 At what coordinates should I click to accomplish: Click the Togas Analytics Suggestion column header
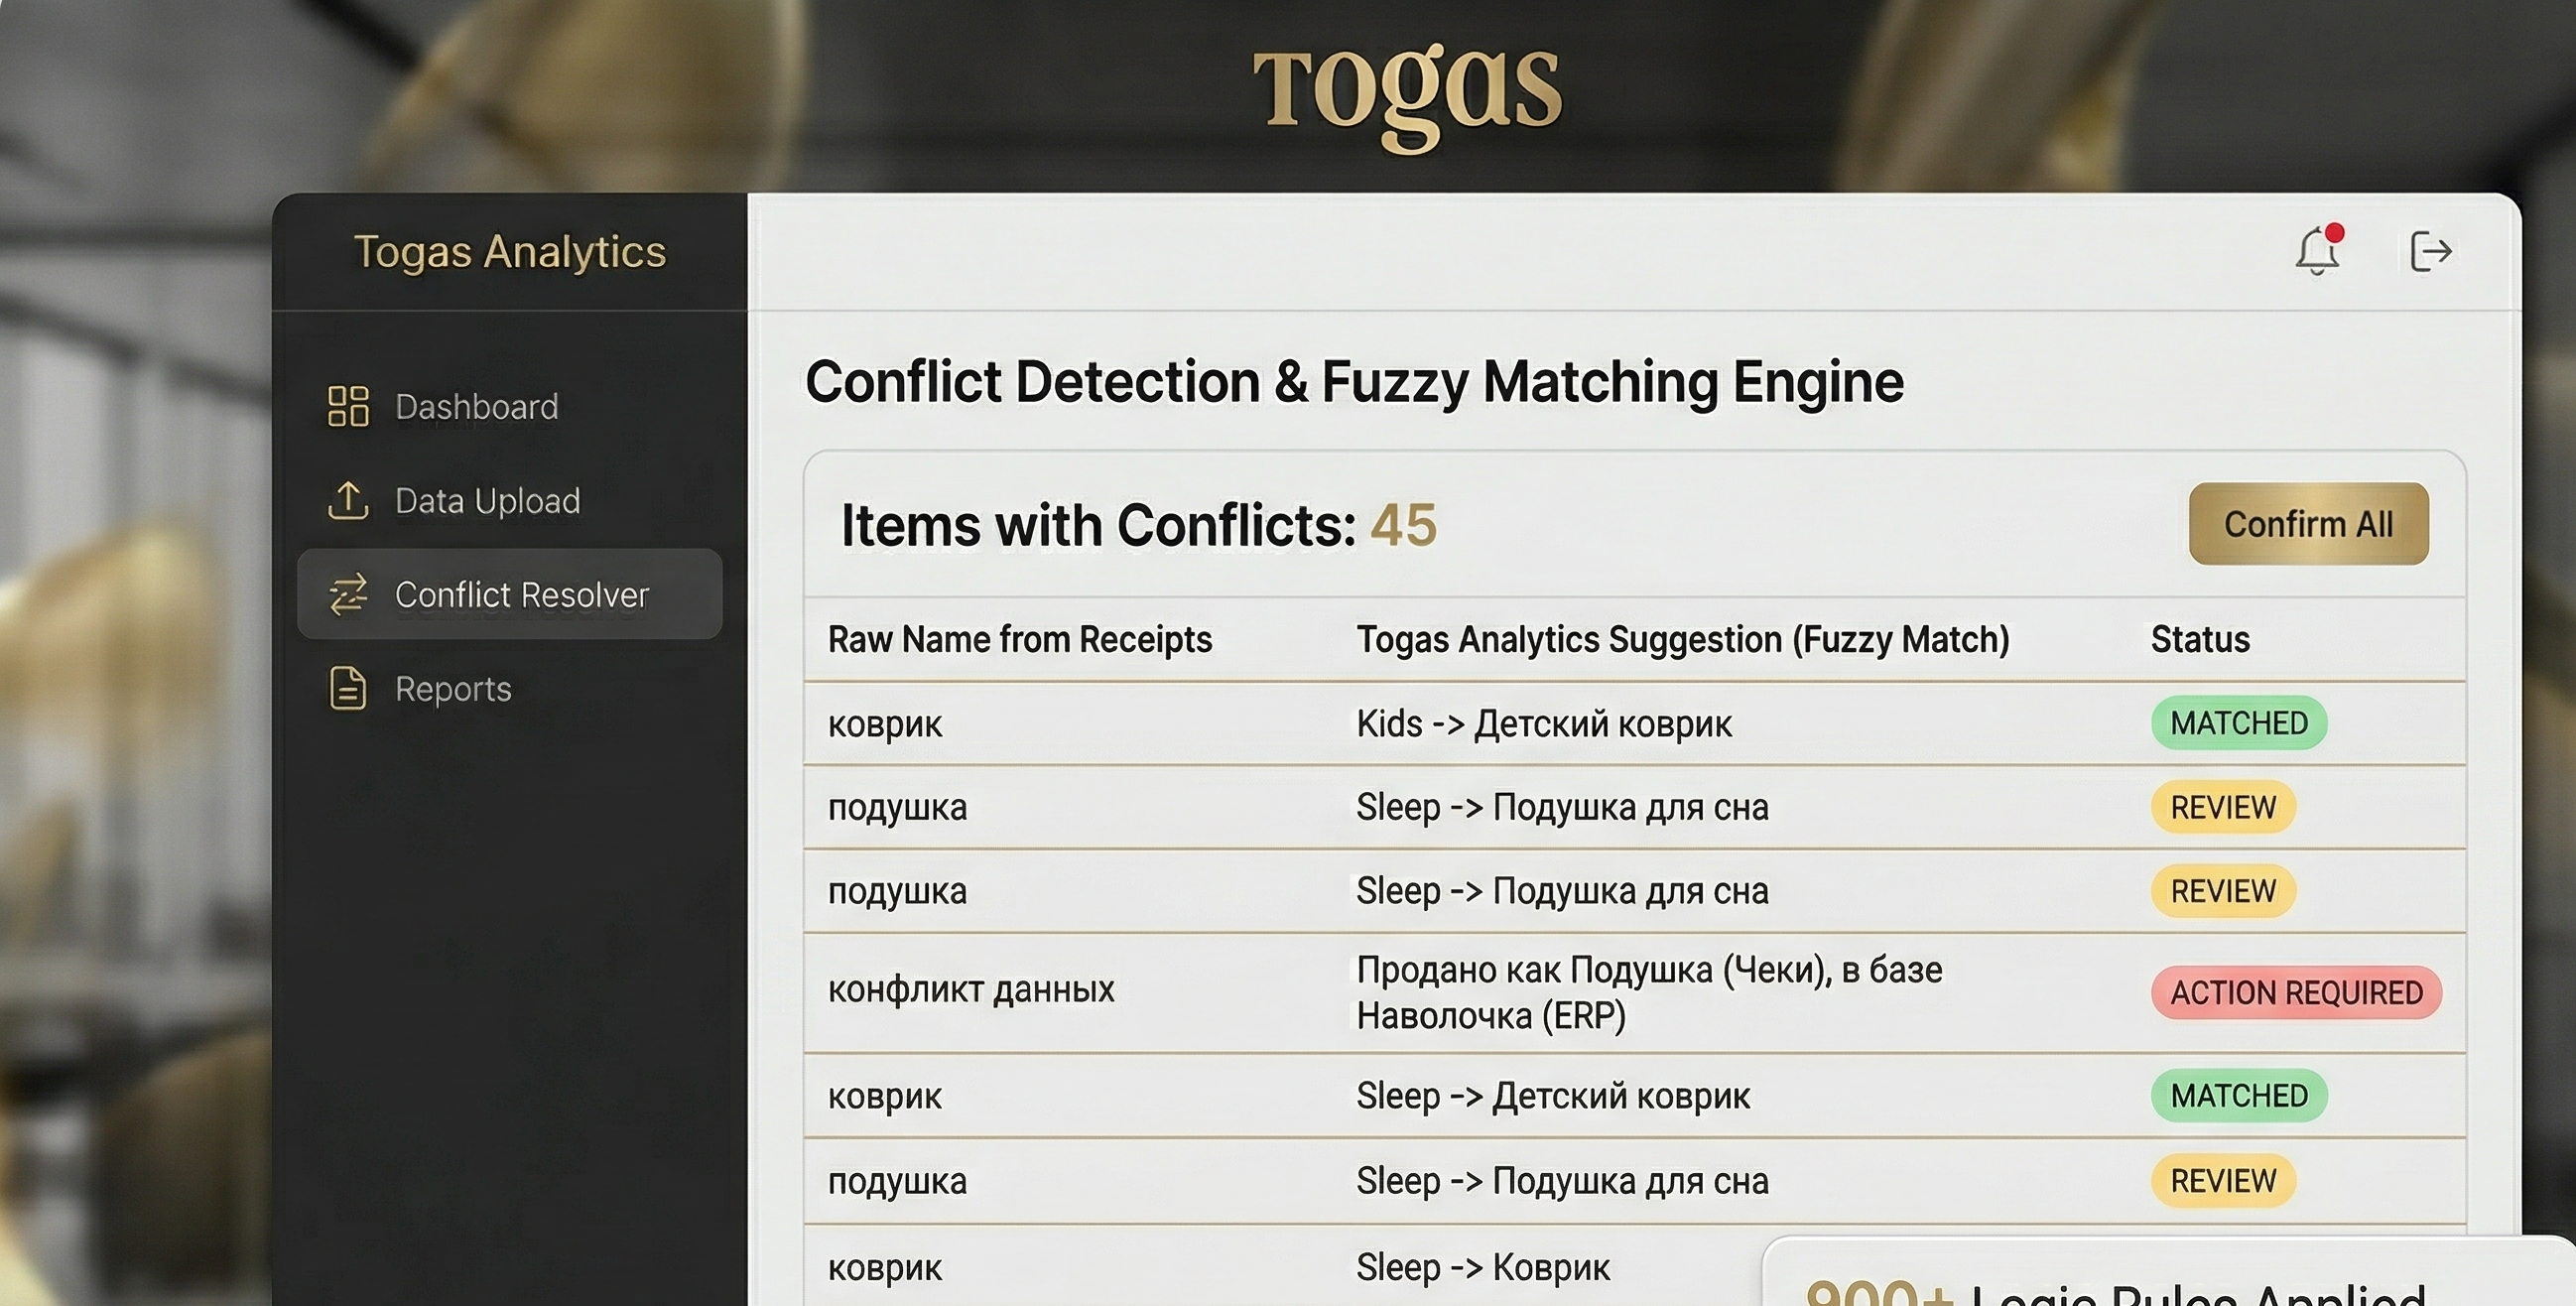click(1683, 639)
